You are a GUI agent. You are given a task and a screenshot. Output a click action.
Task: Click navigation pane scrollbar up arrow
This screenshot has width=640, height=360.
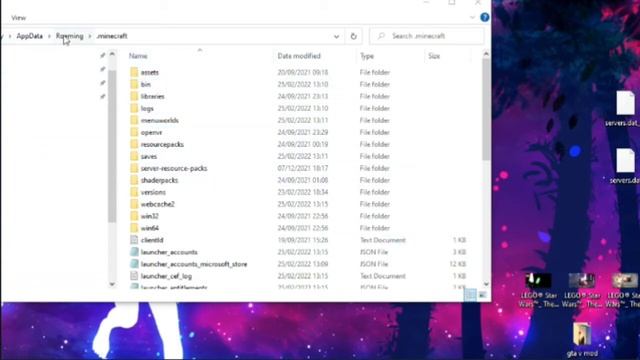[112, 53]
